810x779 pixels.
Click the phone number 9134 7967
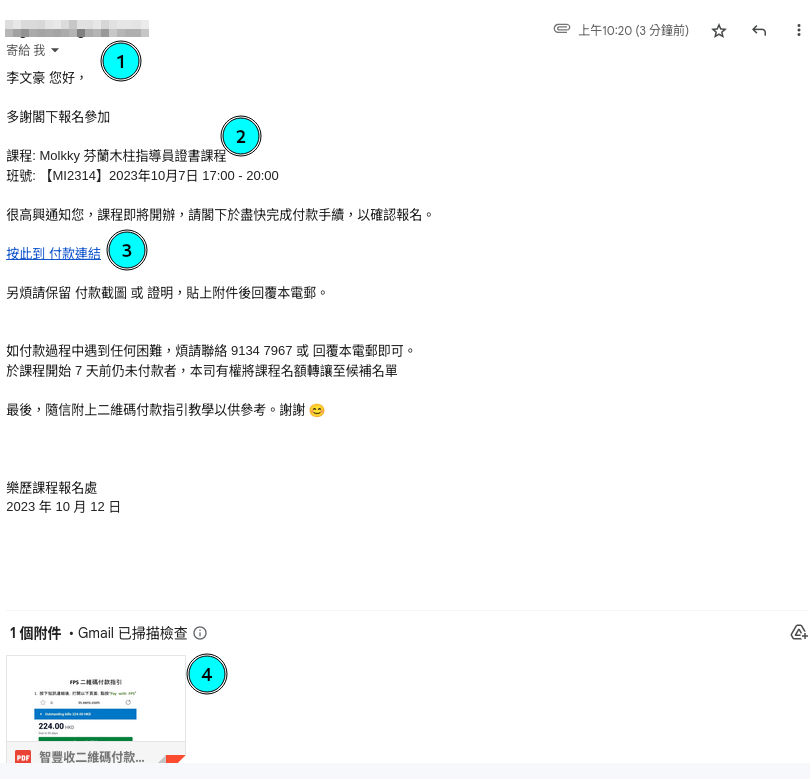261,351
